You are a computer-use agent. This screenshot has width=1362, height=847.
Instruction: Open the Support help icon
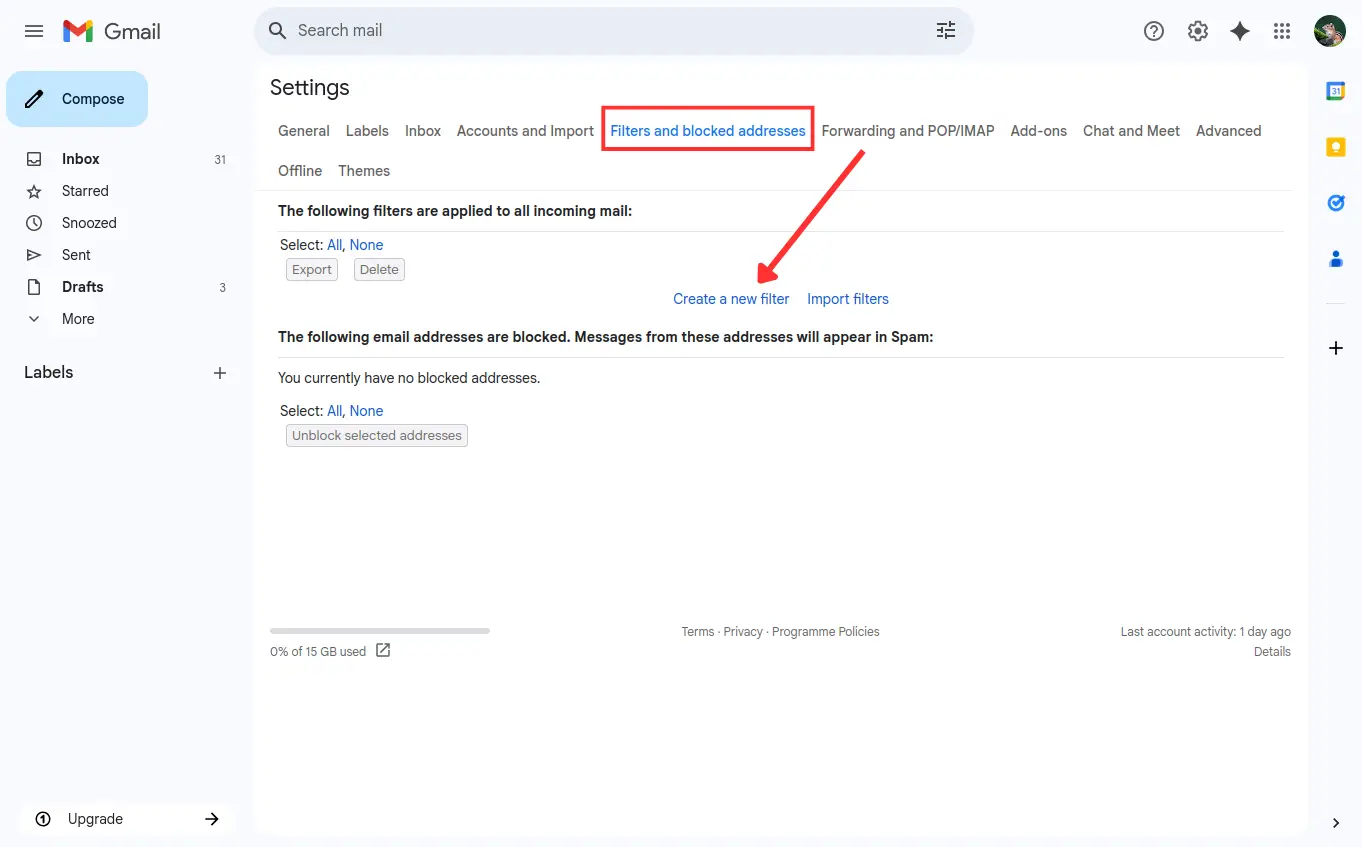1153,31
